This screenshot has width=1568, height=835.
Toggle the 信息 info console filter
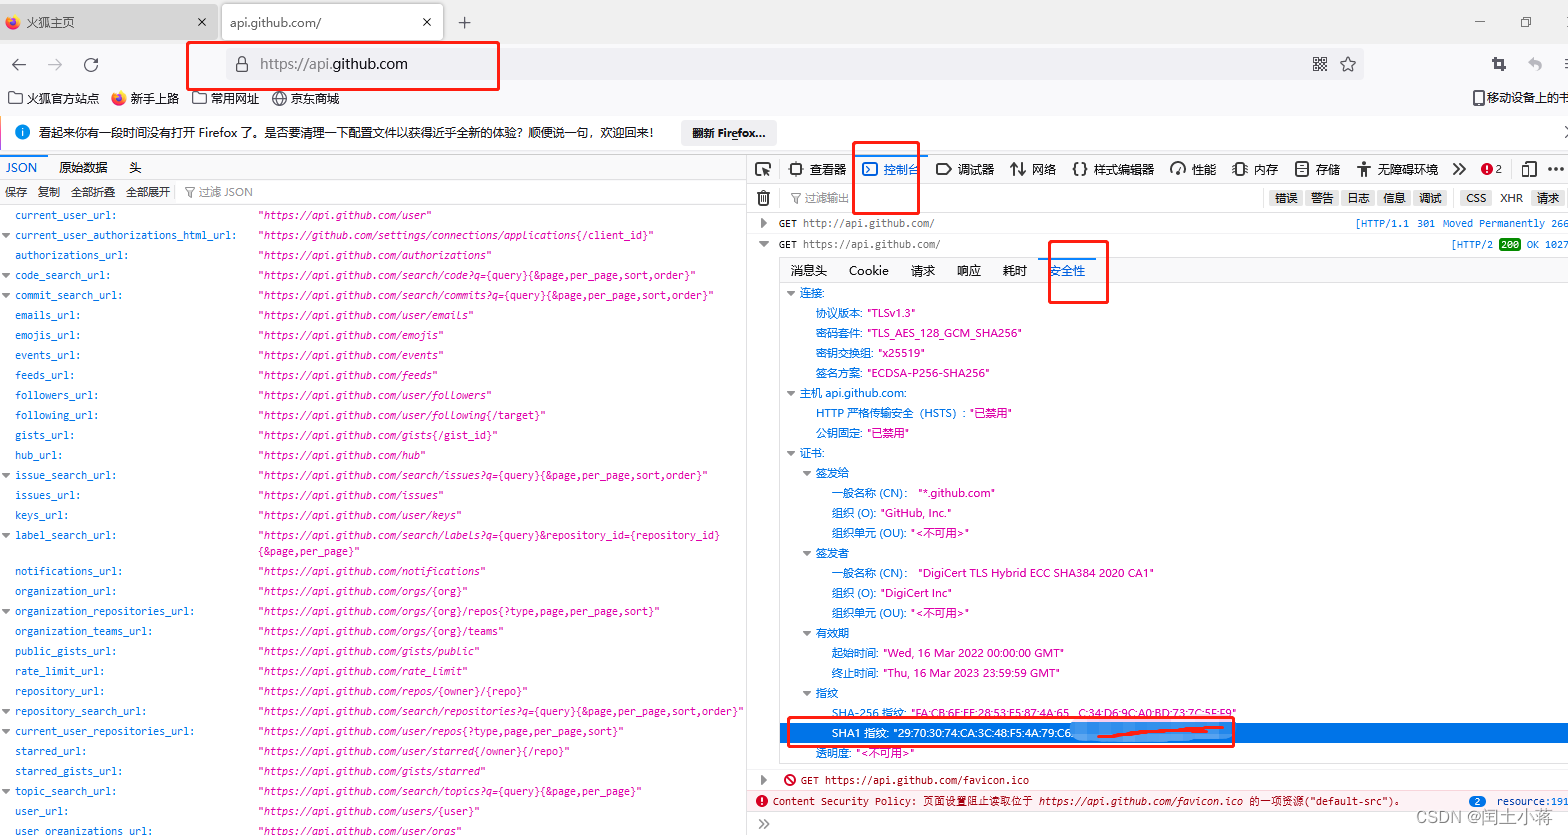[1394, 198]
